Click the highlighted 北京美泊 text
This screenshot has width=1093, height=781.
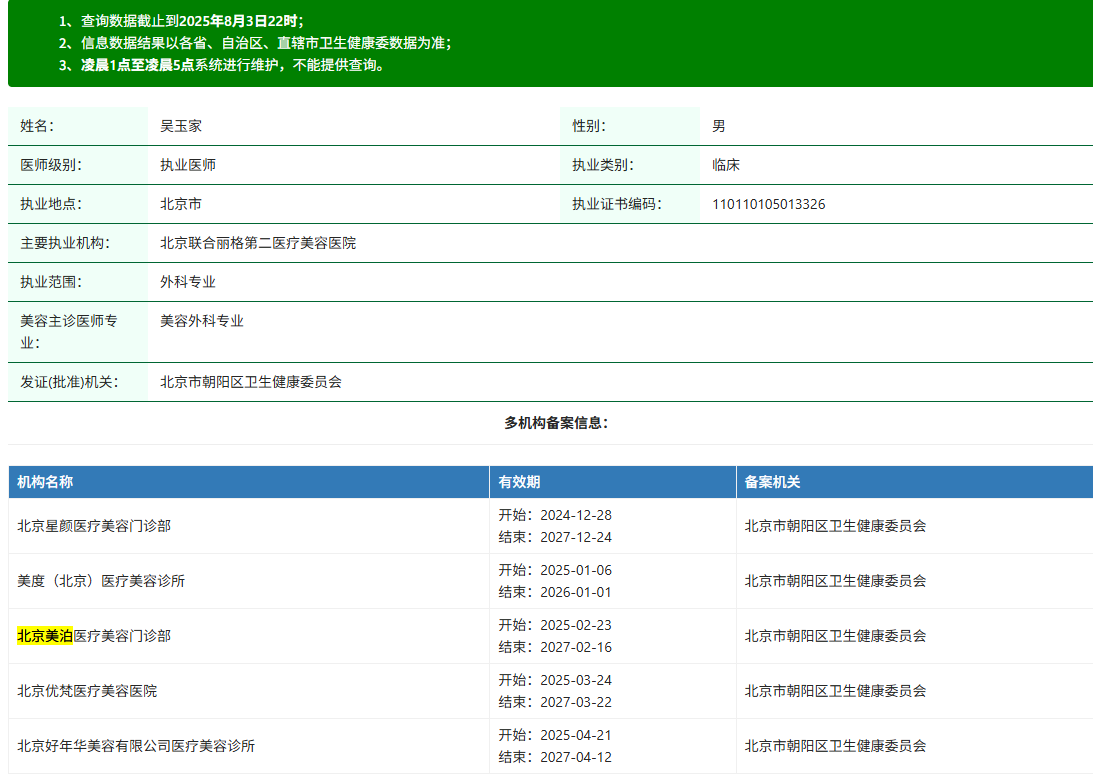pos(45,636)
